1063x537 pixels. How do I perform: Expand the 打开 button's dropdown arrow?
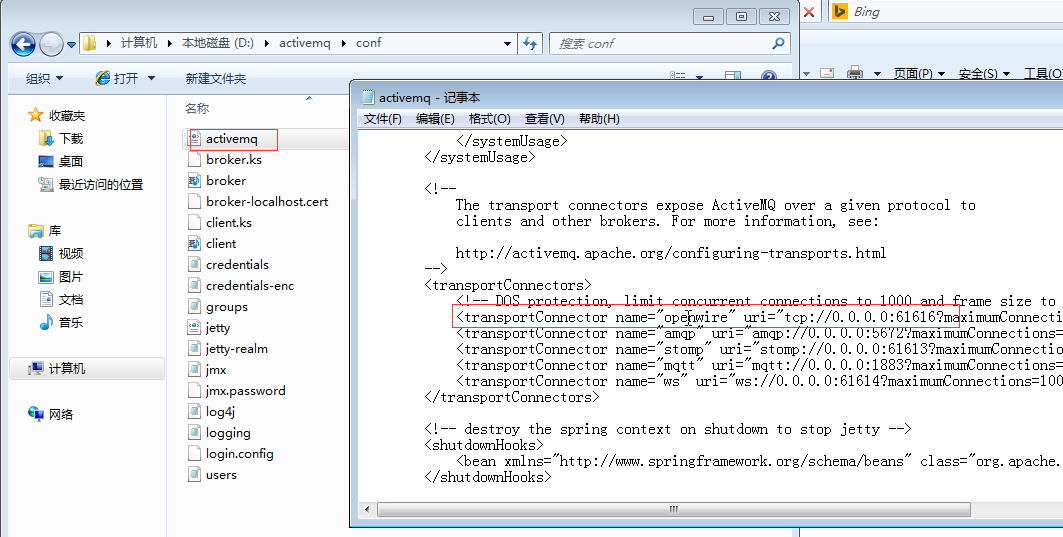pyautogui.click(x=151, y=79)
